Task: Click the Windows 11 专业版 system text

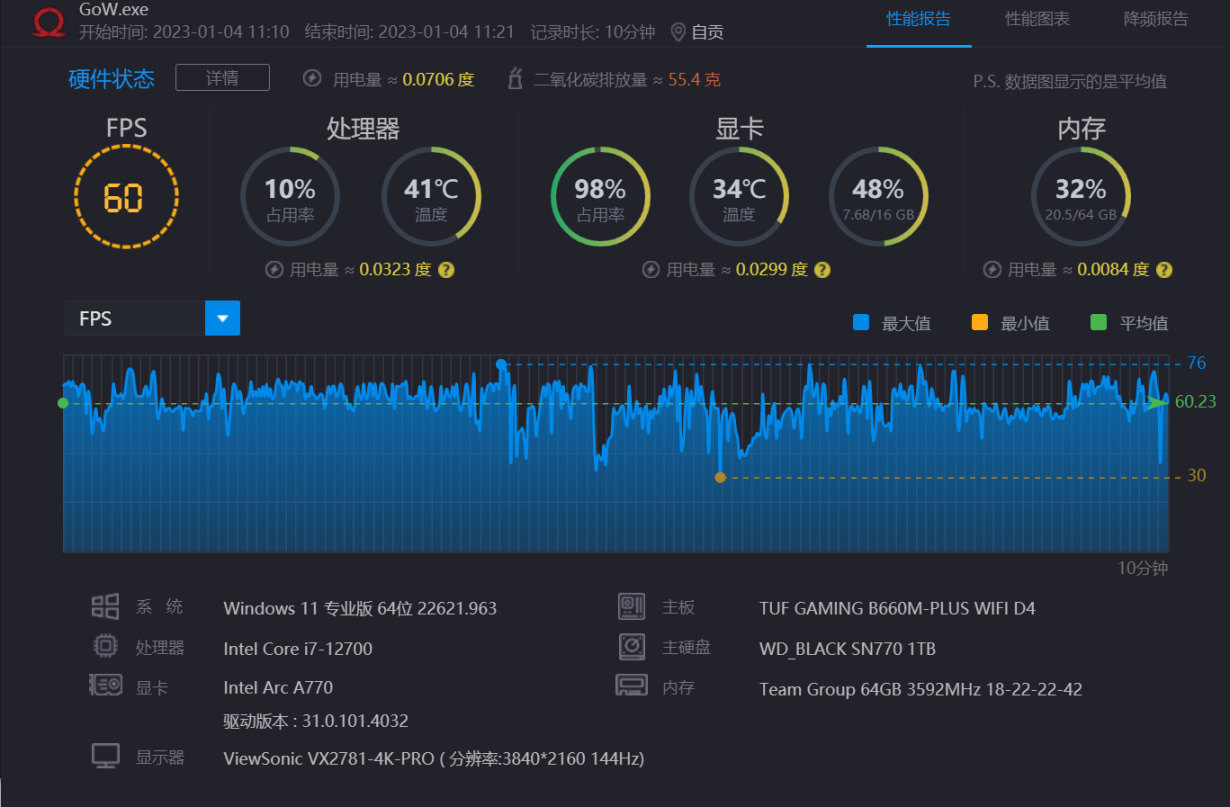Action: click(x=360, y=608)
